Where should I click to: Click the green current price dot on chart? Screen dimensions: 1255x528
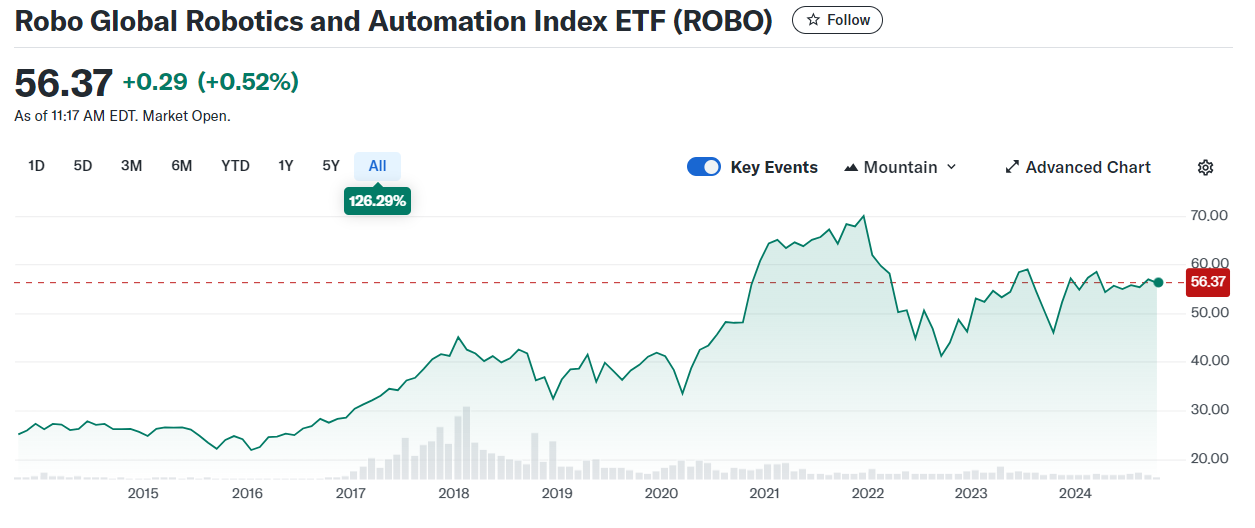click(x=1158, y=282)
